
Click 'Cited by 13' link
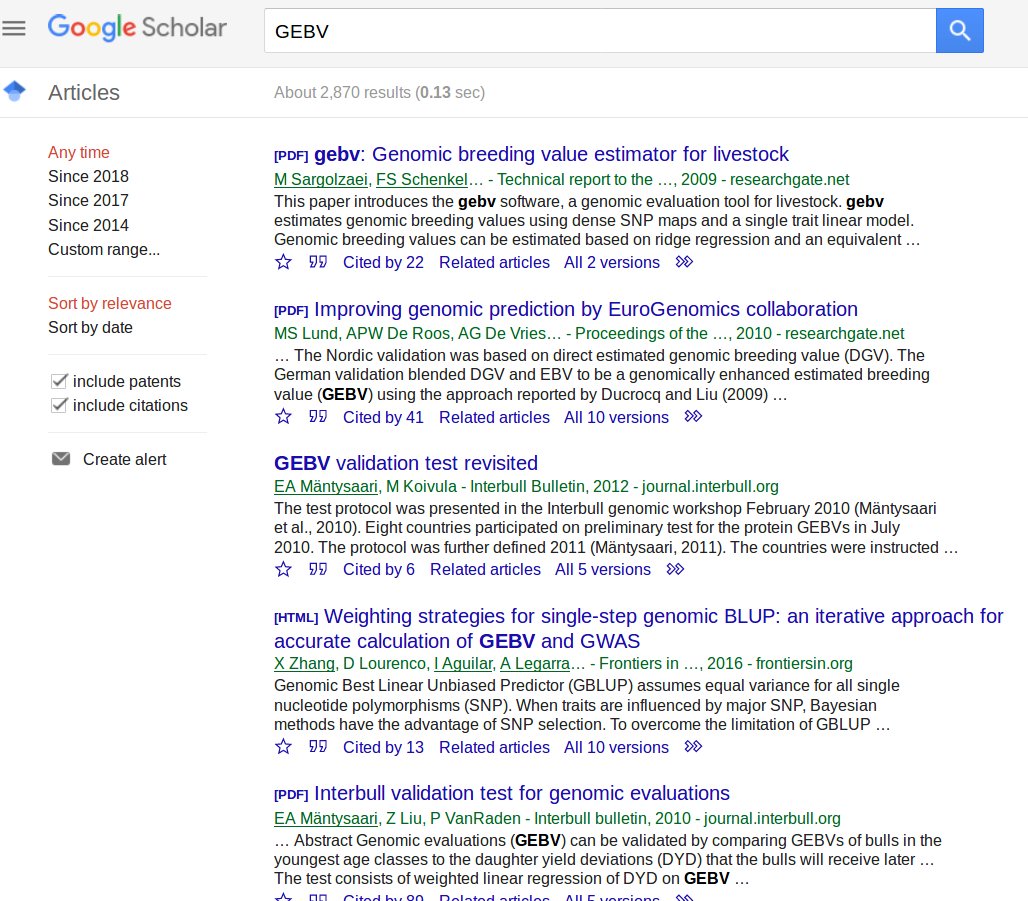[x=384, y=747]
